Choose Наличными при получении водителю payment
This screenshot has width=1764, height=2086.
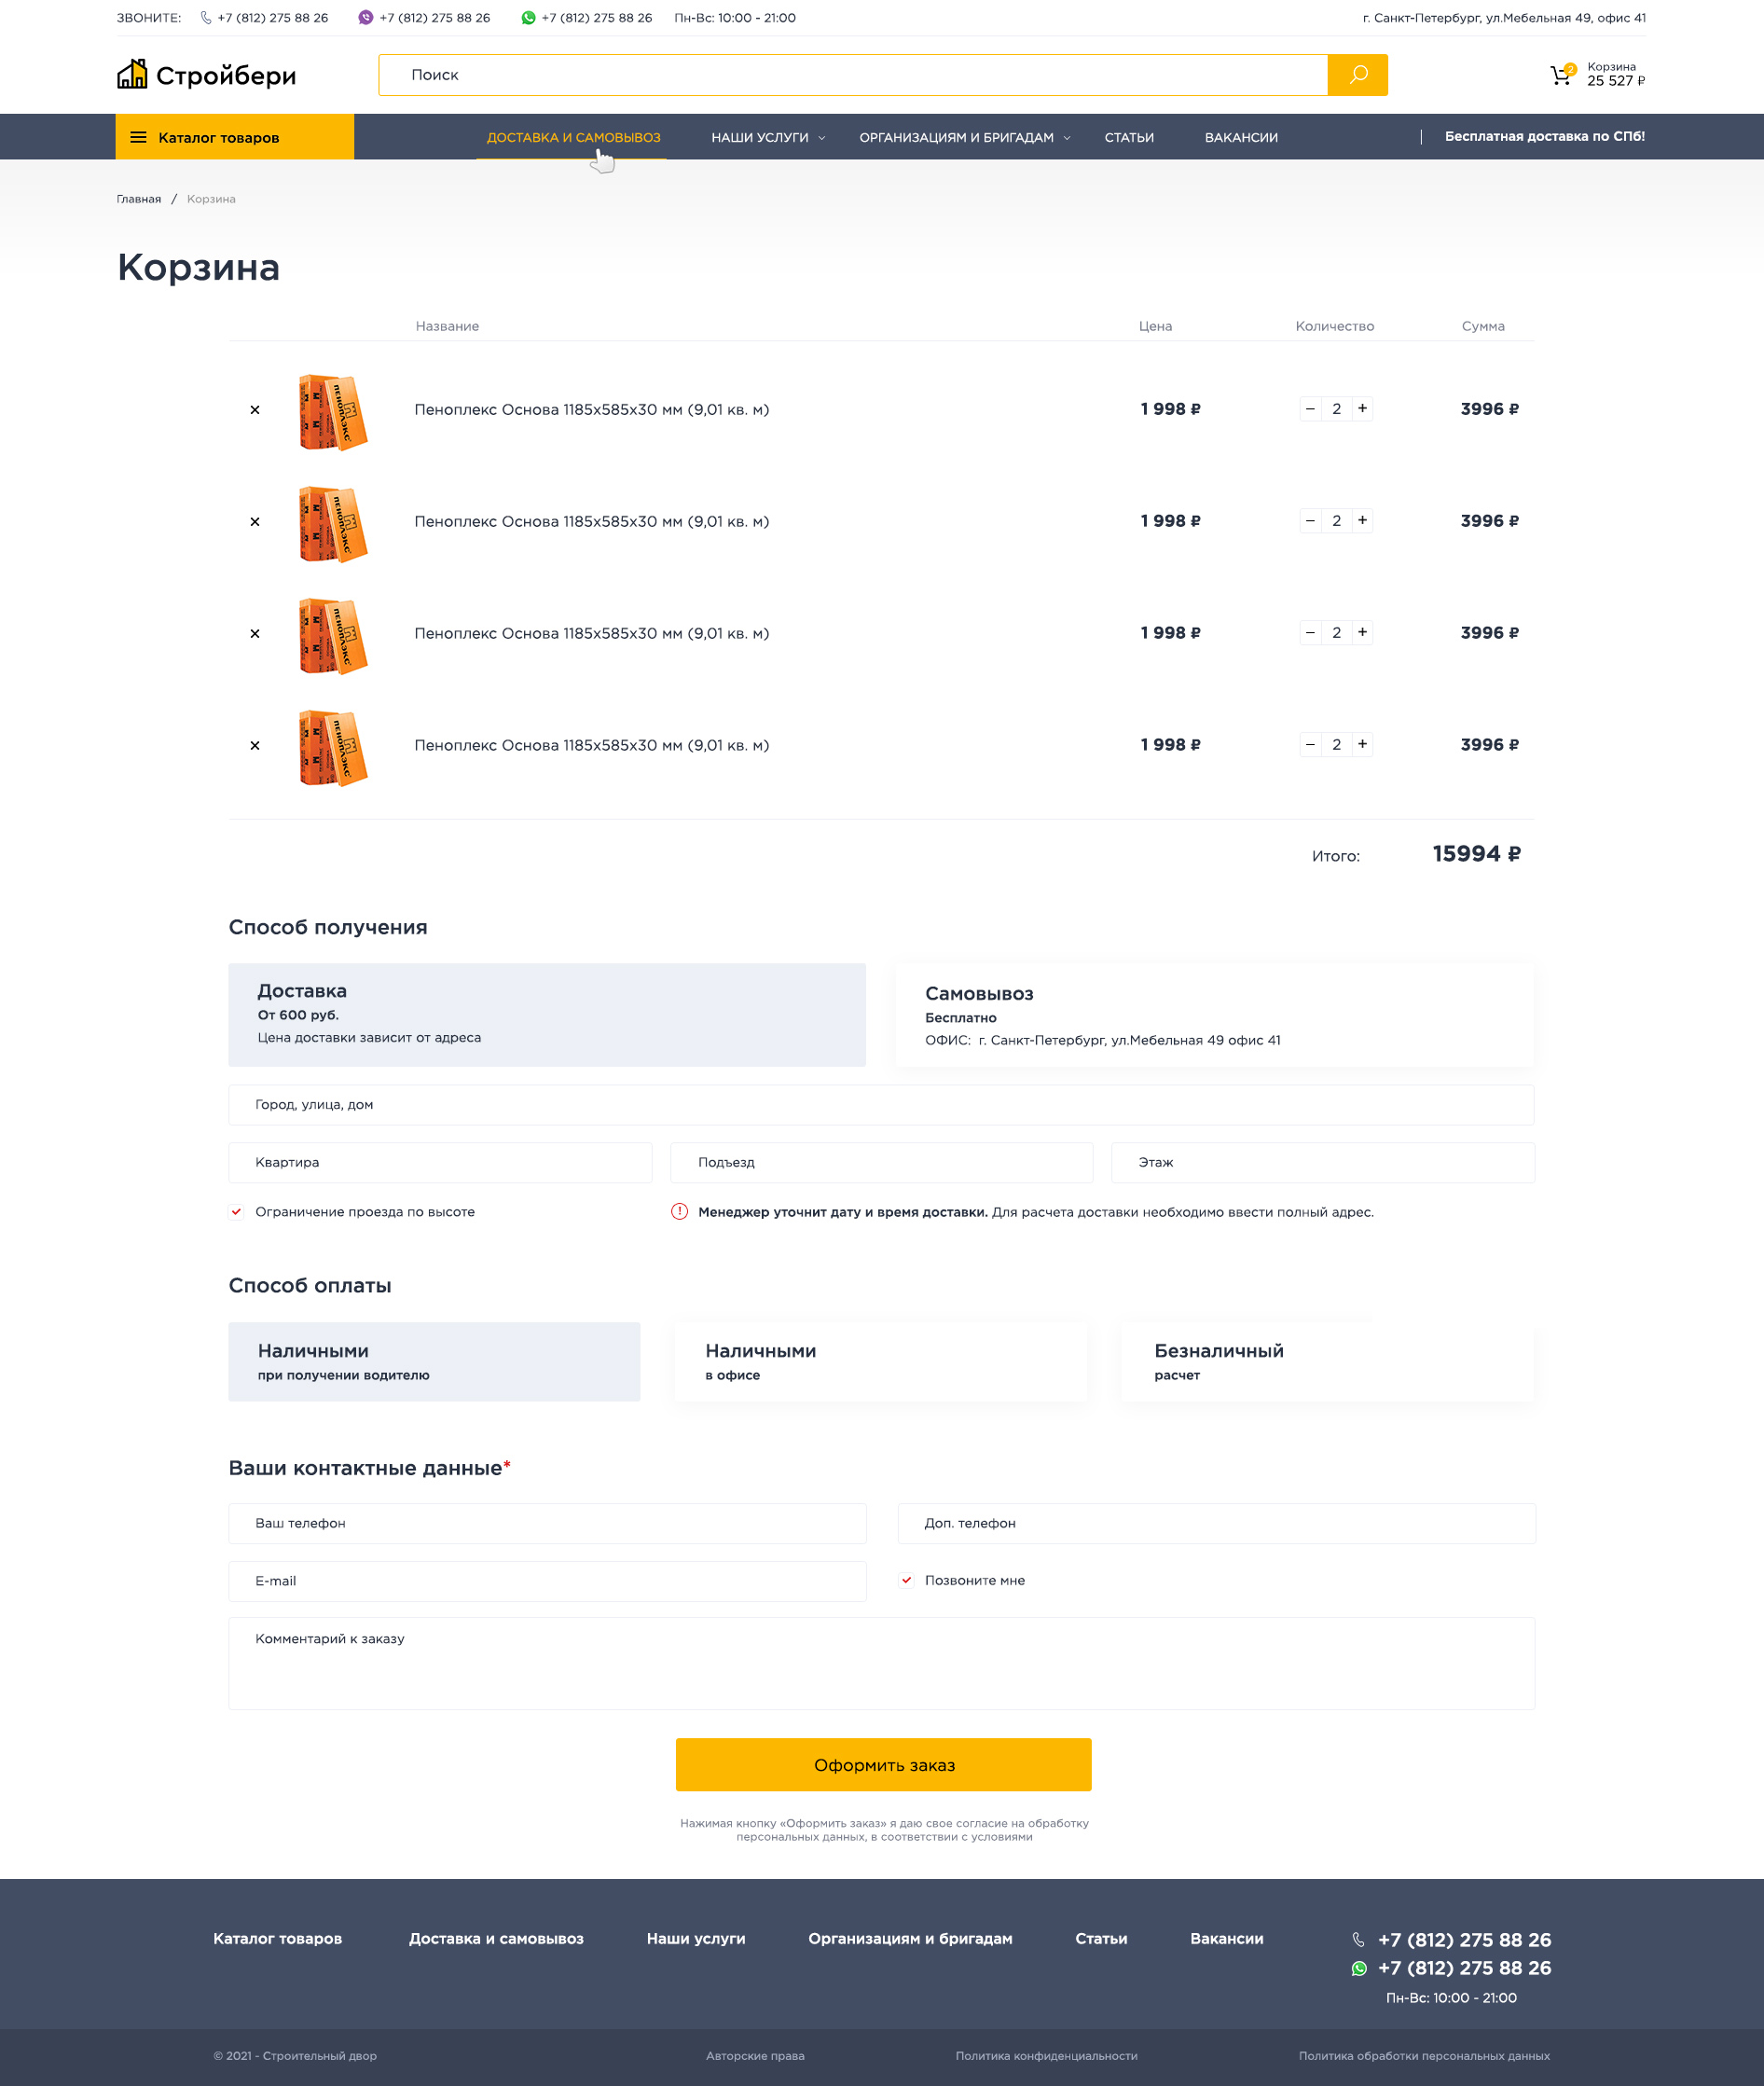point(434,1362)
